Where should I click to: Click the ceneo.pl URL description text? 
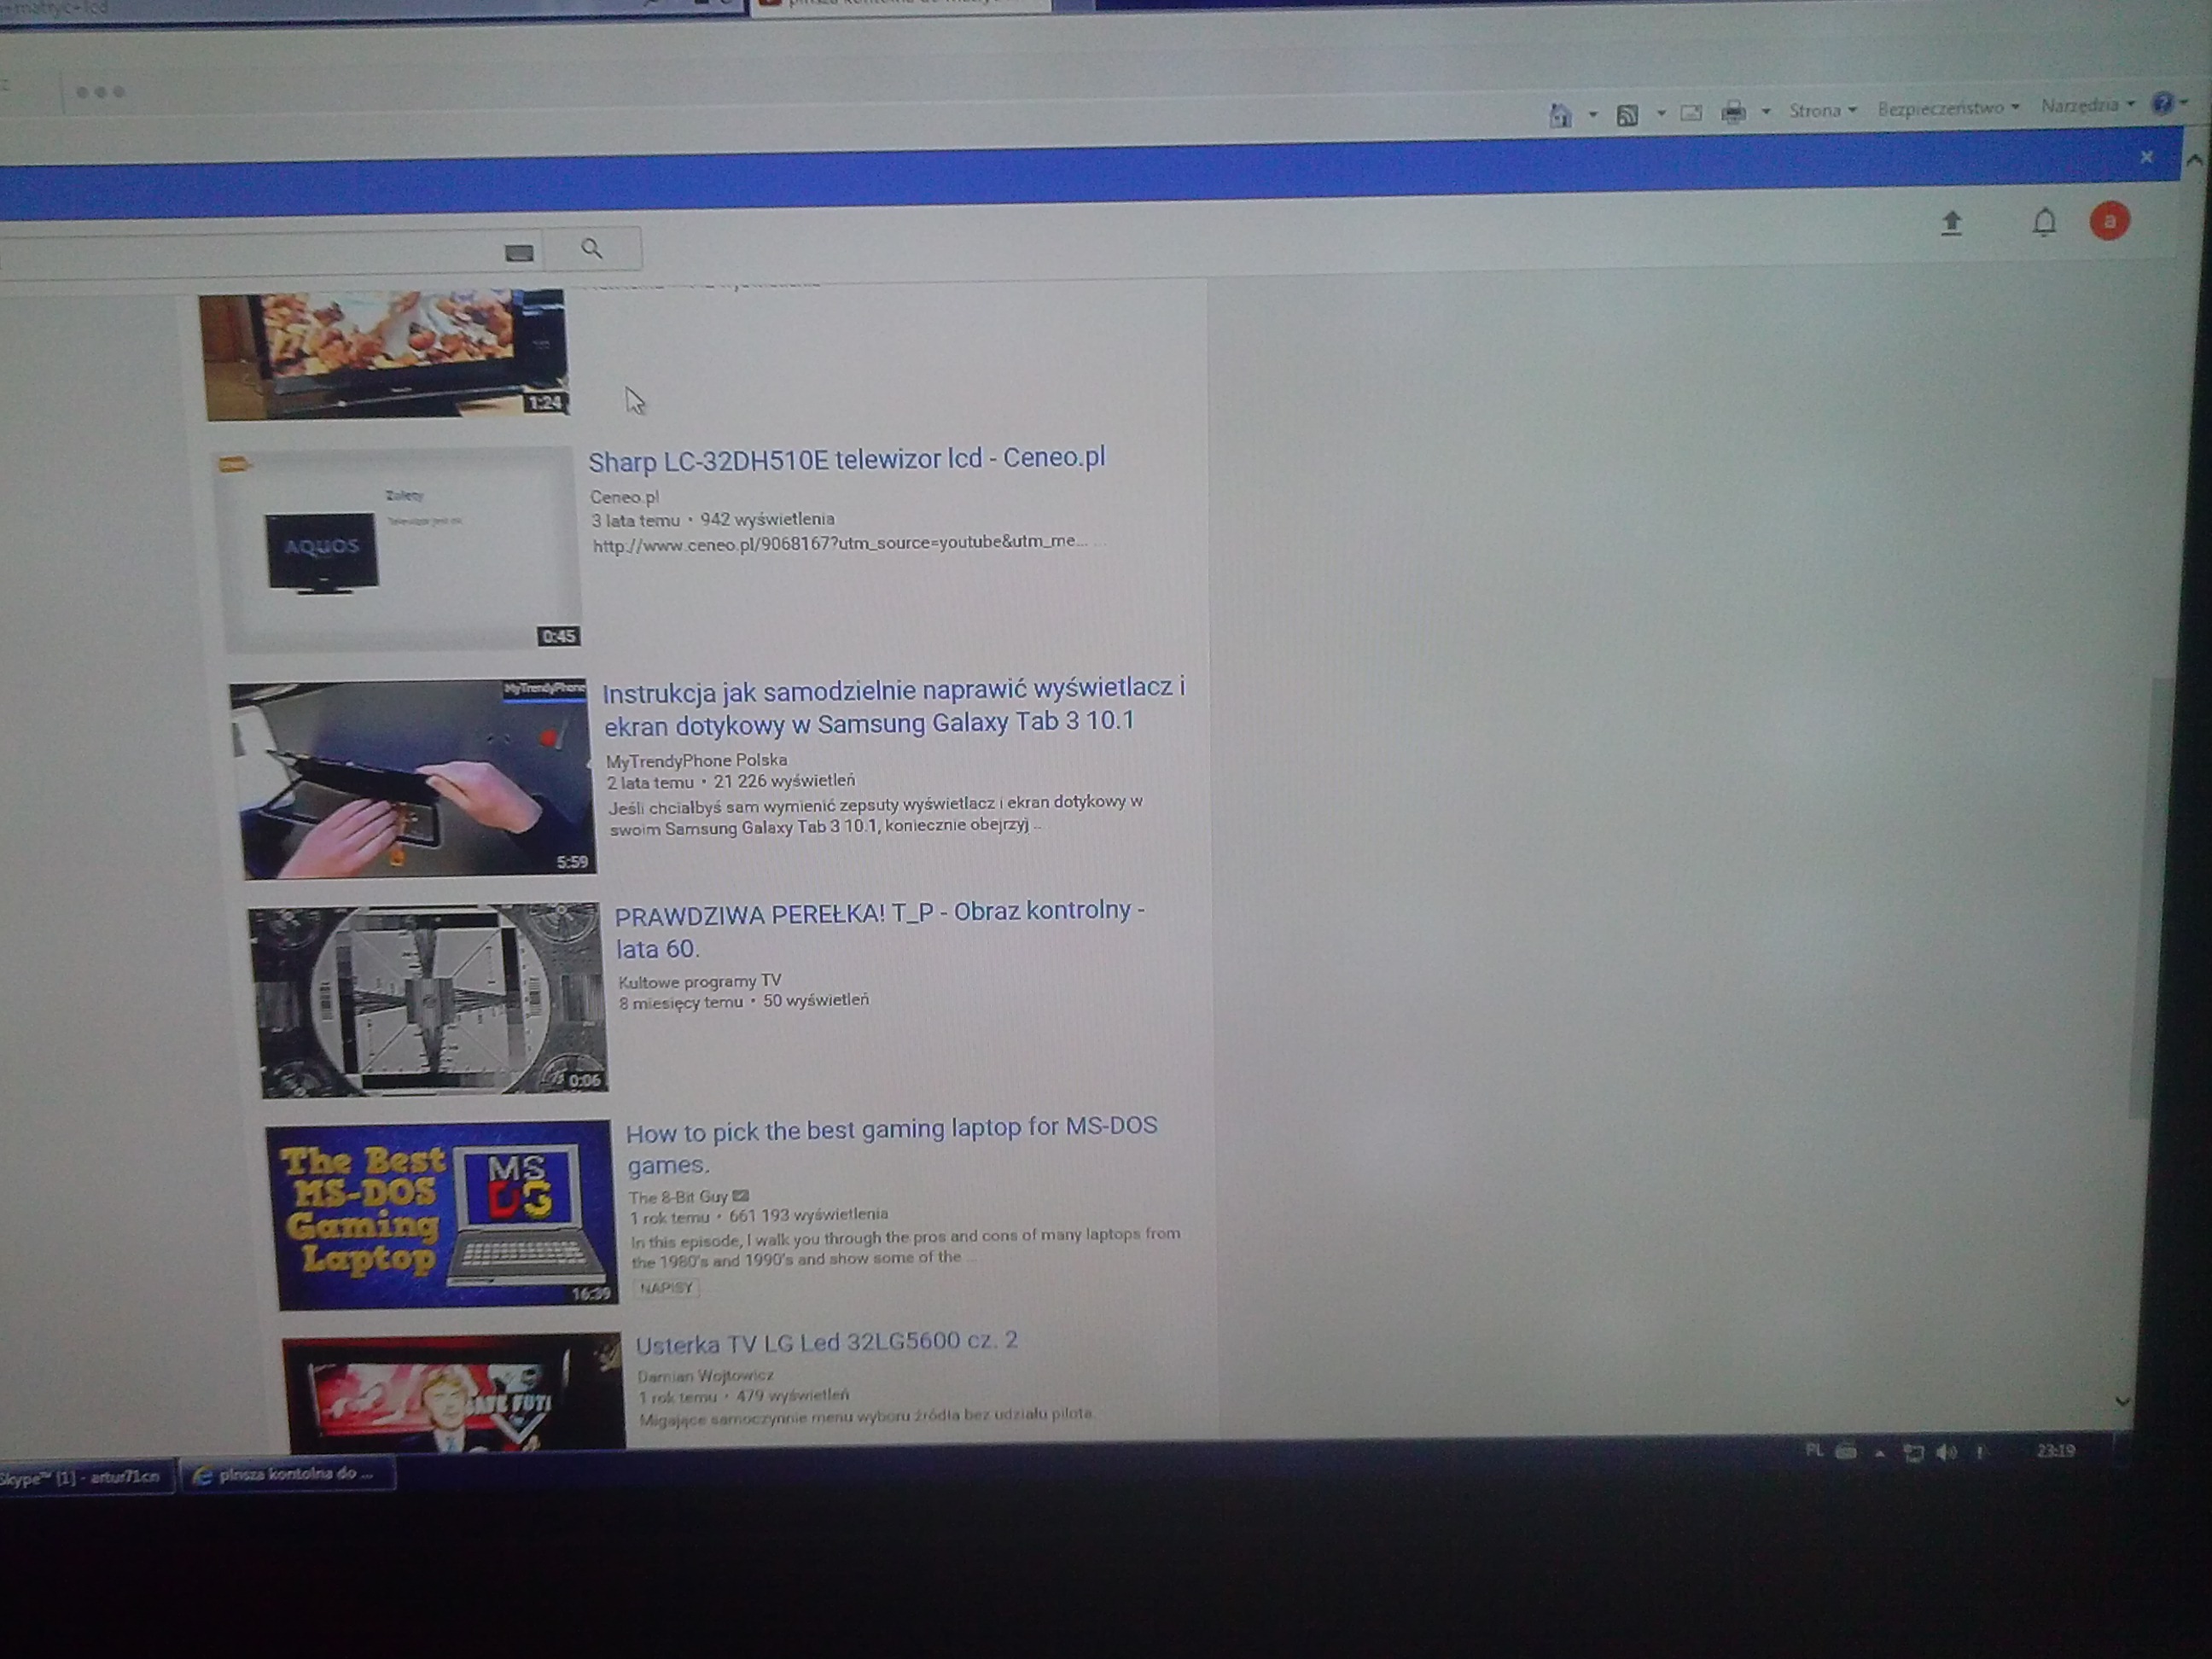point(840,543)
